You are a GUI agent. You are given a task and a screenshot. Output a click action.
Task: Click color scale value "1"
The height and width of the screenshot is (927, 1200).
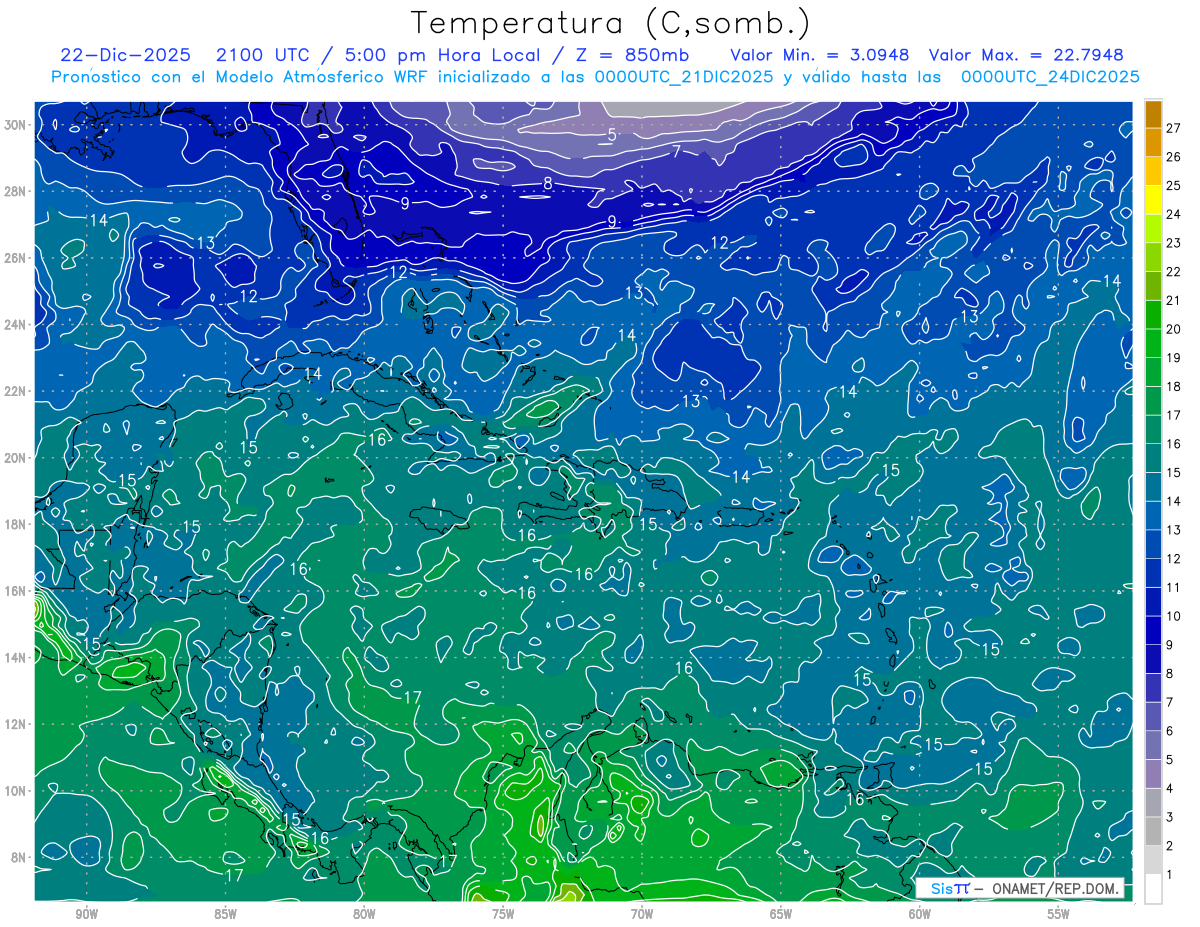point(1170,874)
